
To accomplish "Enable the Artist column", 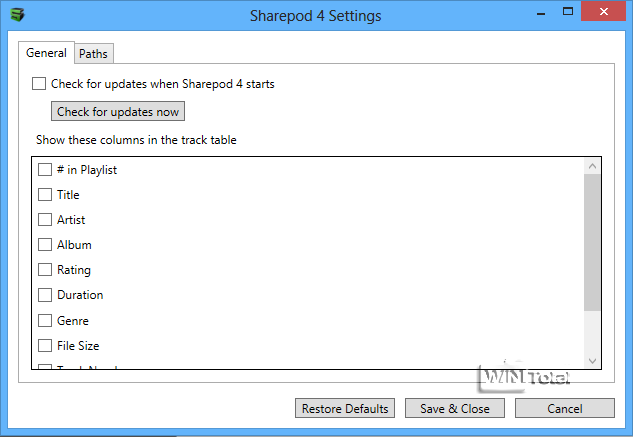I will tap(45, 219).
